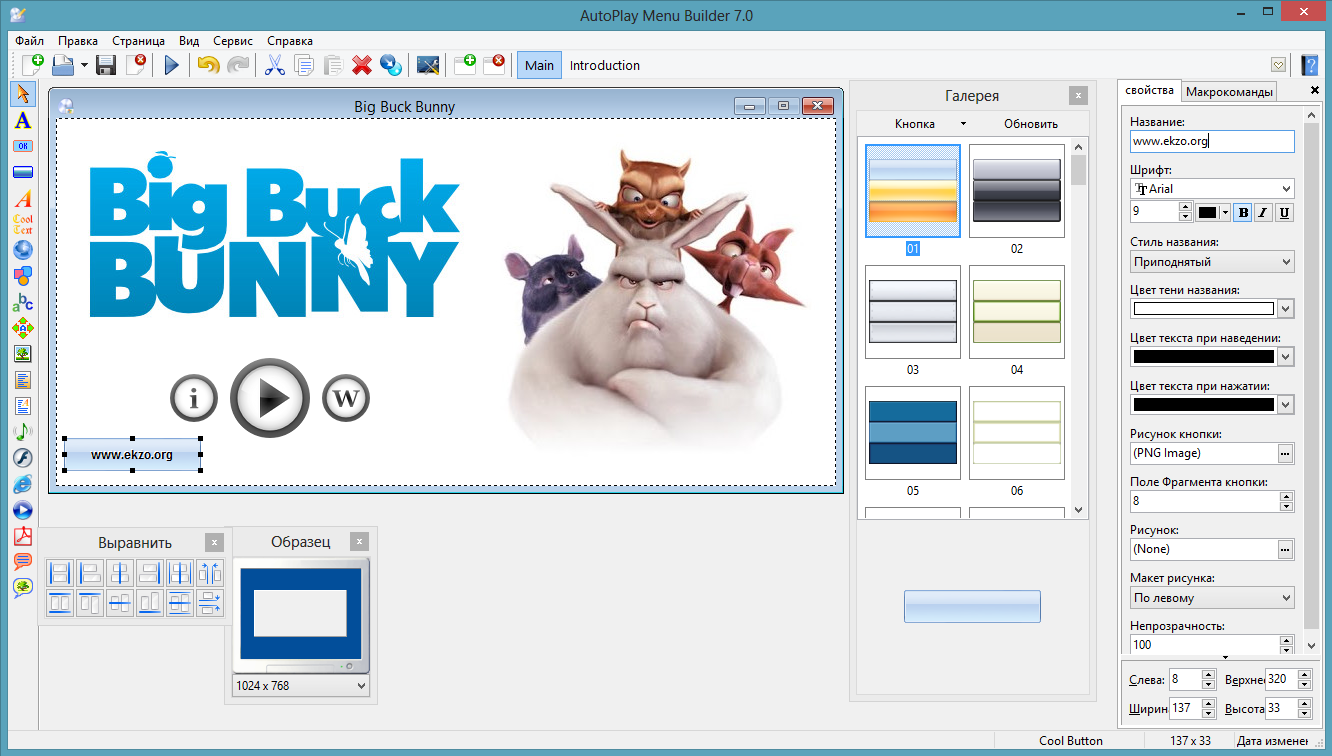Browse for Рисунок (None) with ellipsis button
The height and width of the screenshot is (756, 1332).
1285,549
